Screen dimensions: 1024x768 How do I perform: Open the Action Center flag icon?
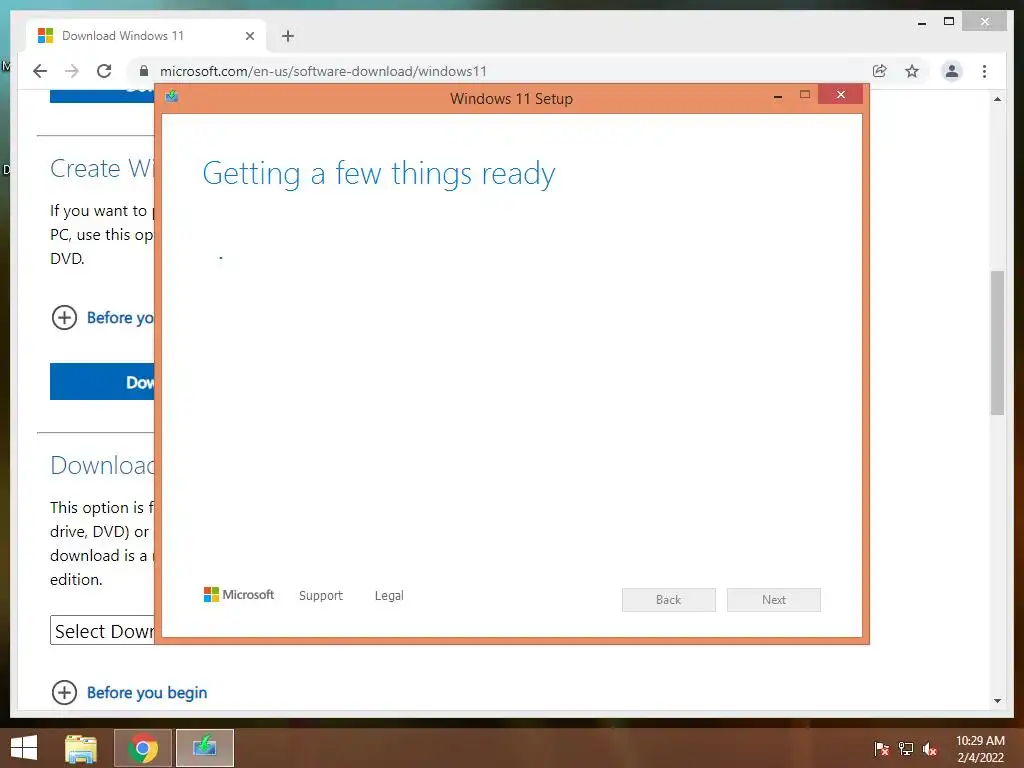coord(881,749)
